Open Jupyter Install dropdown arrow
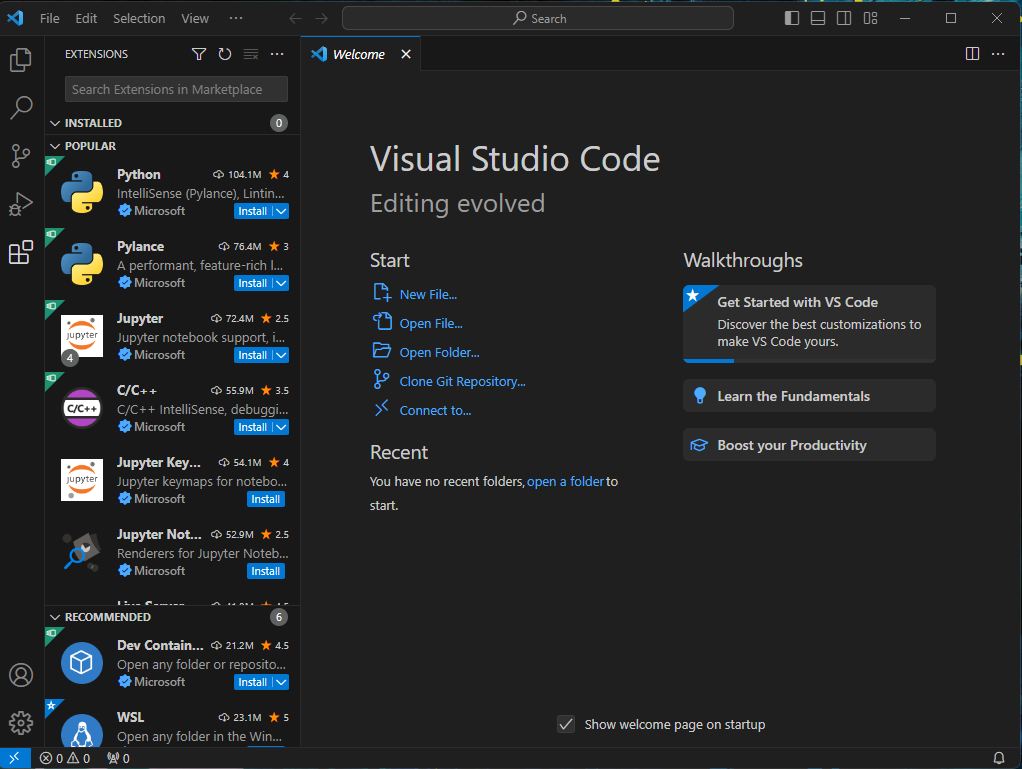 (x=281, y=355)
